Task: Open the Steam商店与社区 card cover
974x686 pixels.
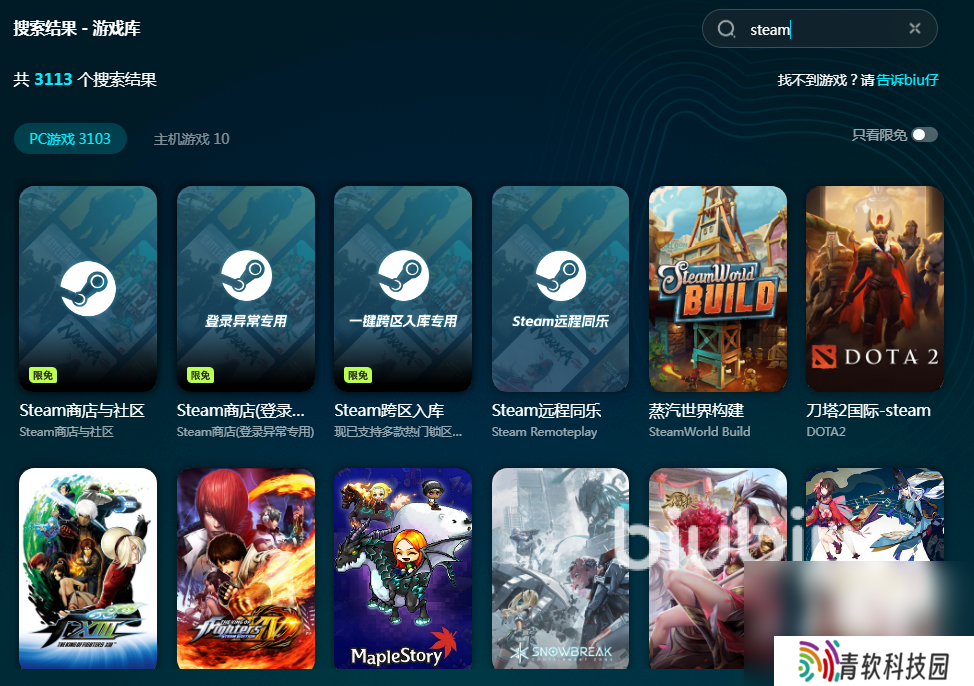Action: (x=88, y=289)
